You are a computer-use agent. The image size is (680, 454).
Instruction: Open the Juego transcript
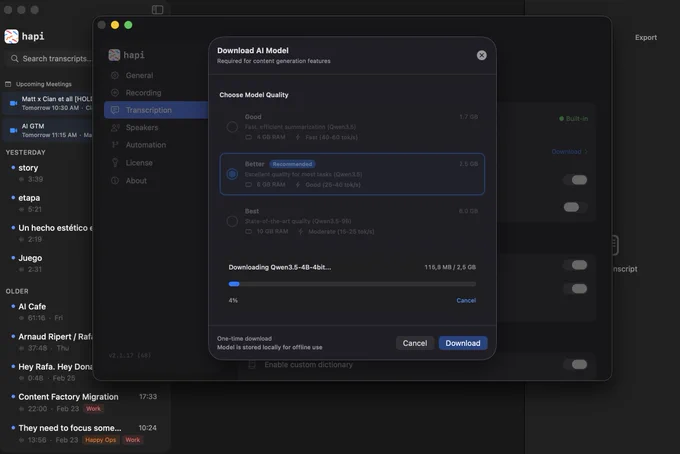point(48,263)
